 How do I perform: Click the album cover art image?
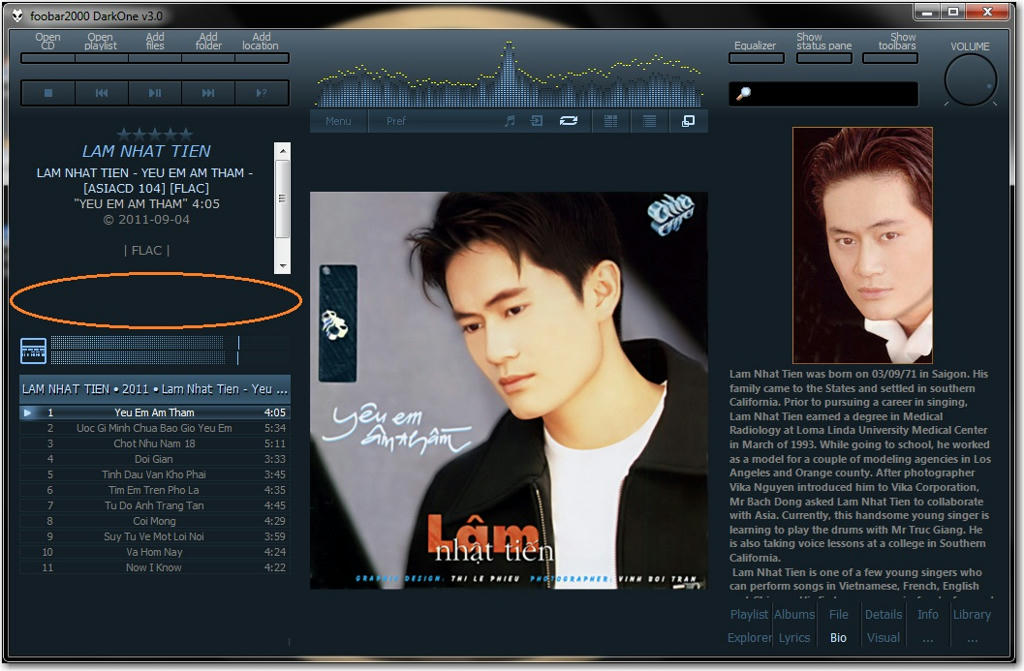pos(509,391)
